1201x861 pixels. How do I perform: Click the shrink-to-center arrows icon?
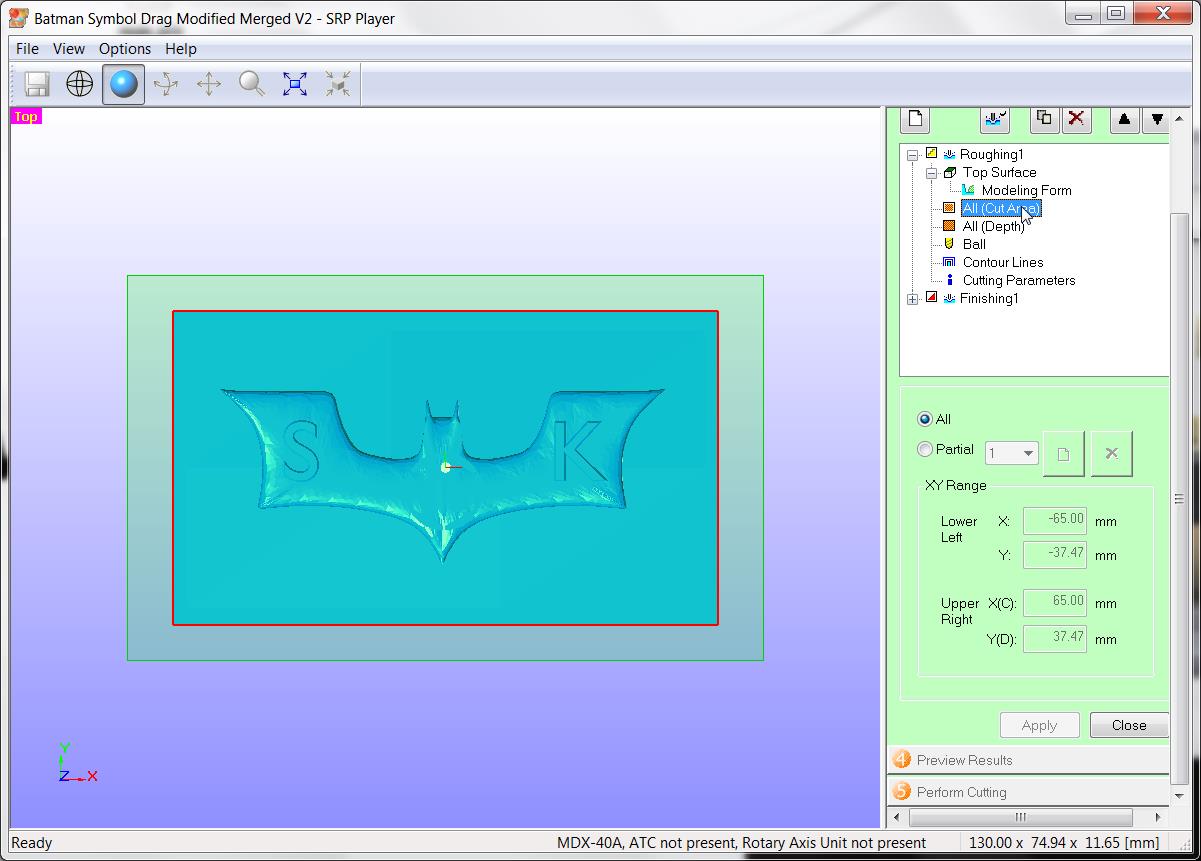[338, 84]
